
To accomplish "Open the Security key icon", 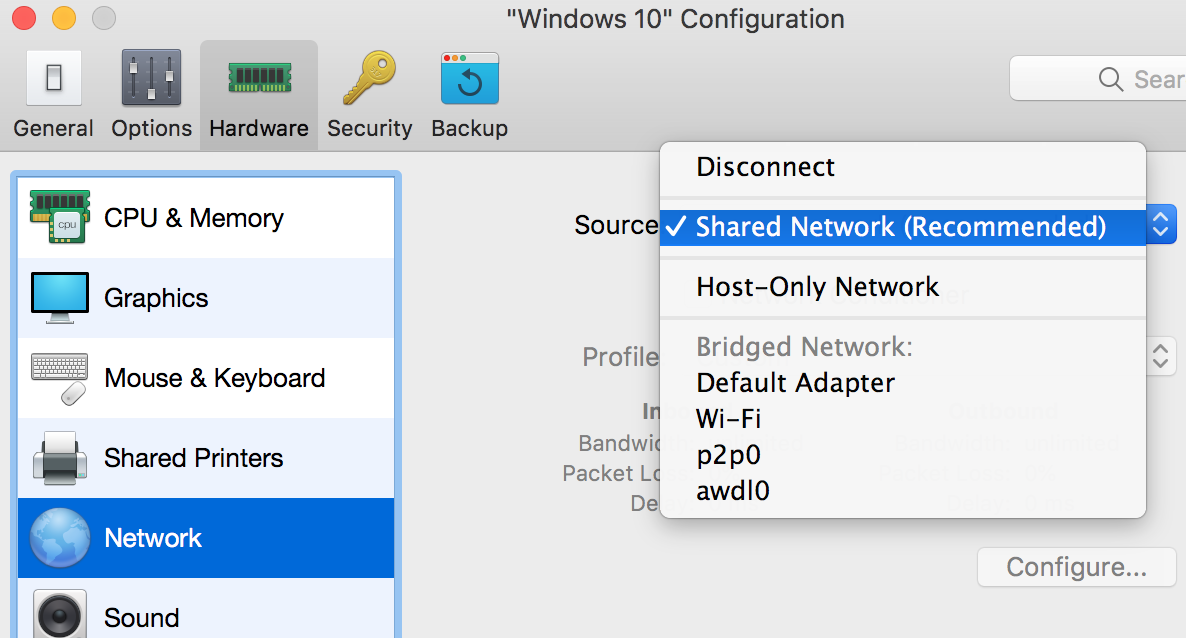I will click(369, 79).
